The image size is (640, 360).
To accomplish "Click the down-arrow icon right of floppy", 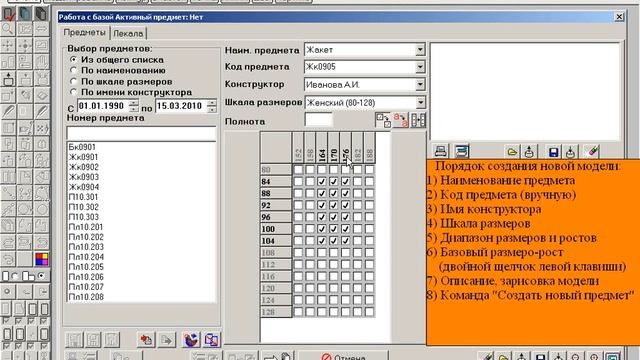I will pyautogui.click(x=570, y=152).
